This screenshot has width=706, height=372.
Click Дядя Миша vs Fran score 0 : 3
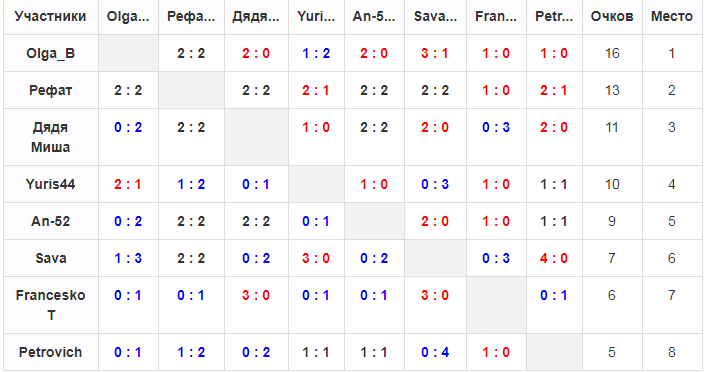click(496, 127)
